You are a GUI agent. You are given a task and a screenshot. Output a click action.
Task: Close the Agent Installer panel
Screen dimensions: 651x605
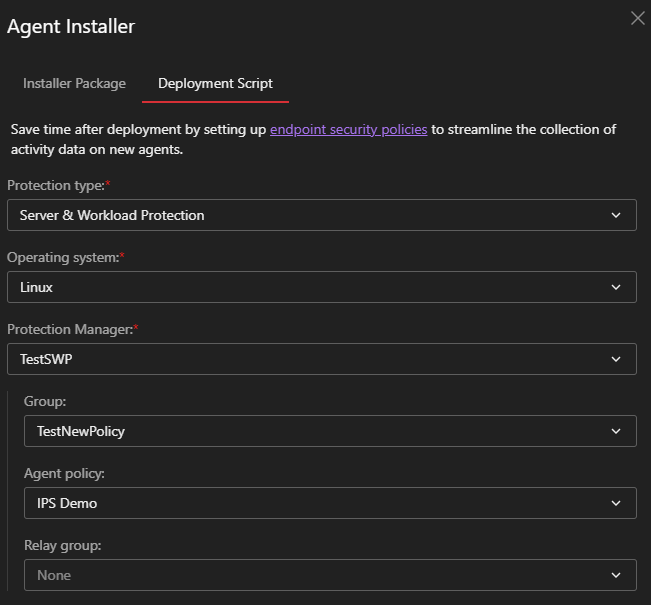tap(637, 19)
